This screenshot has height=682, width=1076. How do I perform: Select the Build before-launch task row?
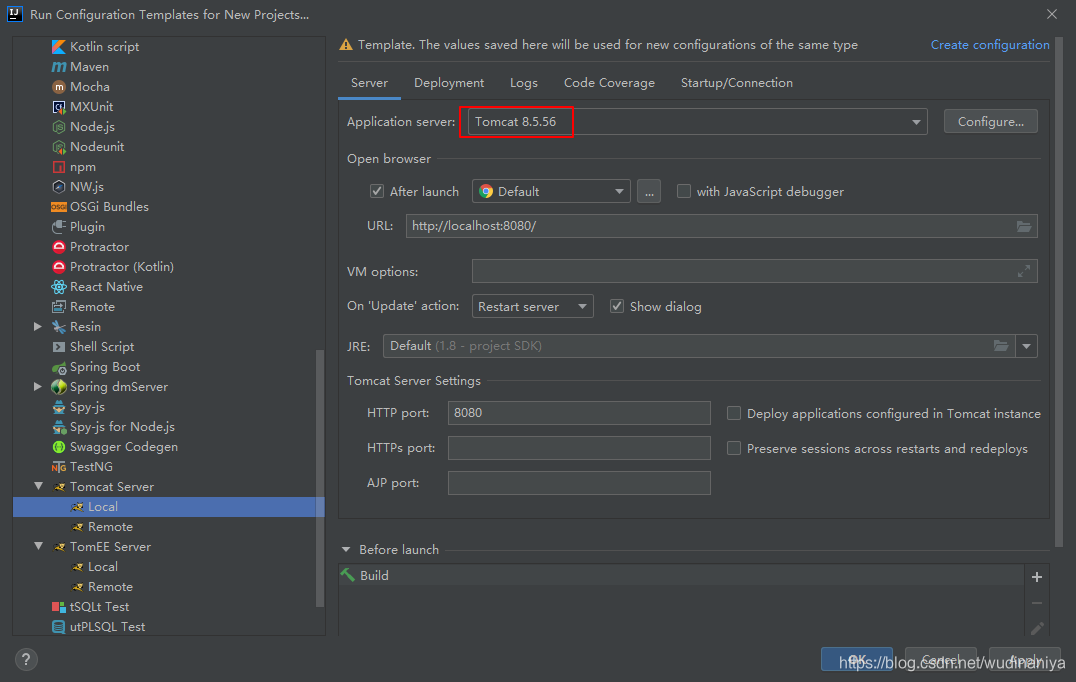(x=681, y=576)
